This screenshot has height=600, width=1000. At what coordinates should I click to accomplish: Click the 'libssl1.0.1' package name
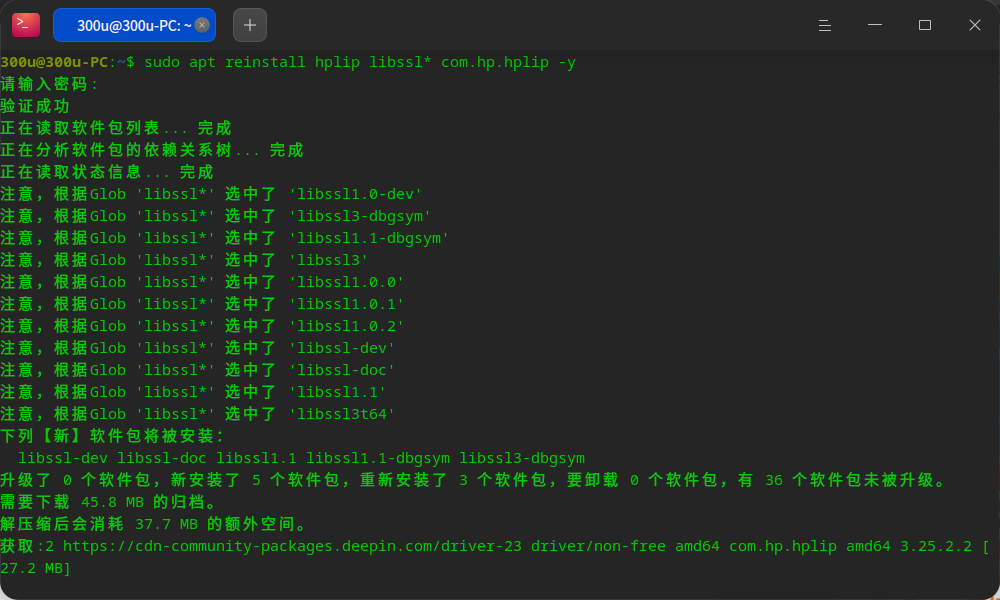point(346,304)
